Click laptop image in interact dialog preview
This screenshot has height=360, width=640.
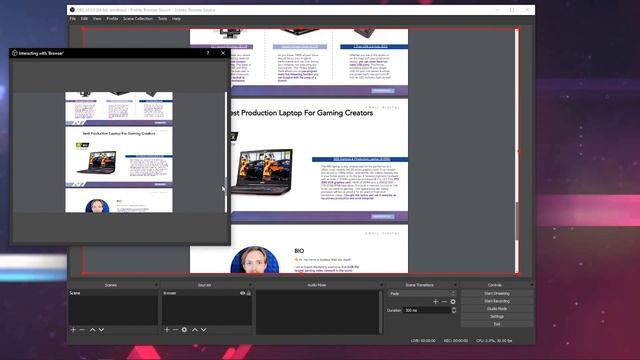click(x=97, y=162)
